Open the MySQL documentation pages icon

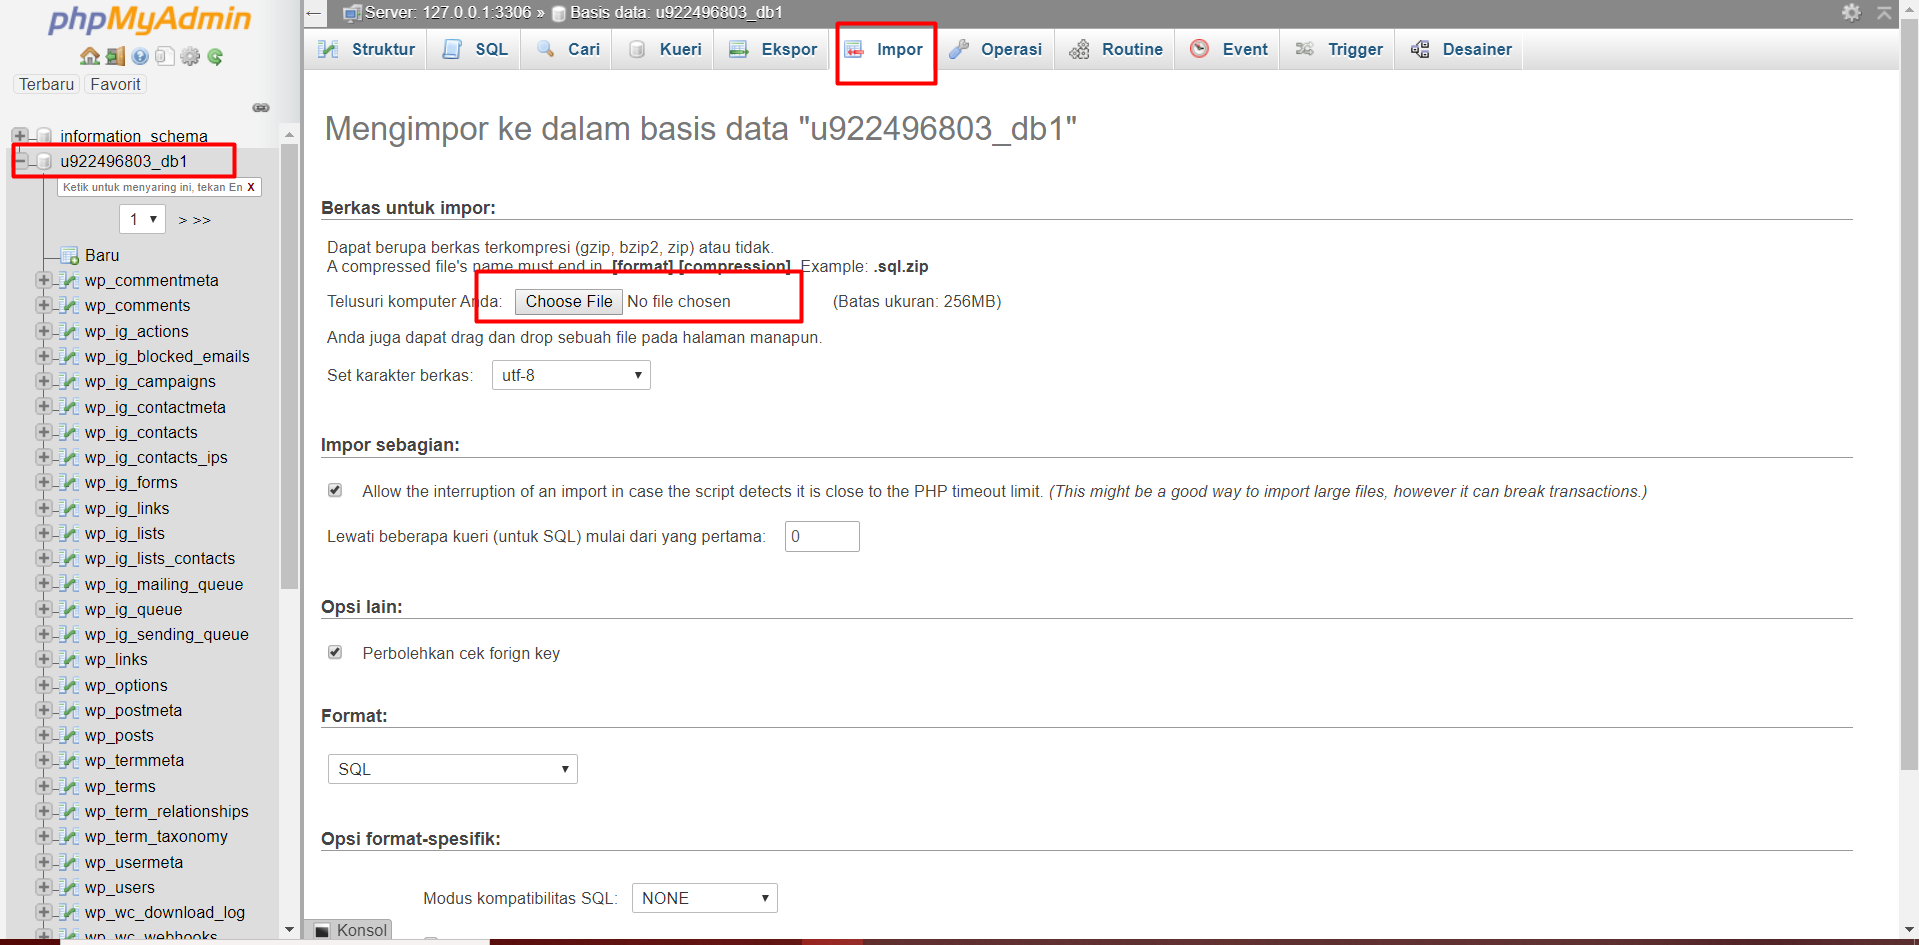click(x=165, y=56)
